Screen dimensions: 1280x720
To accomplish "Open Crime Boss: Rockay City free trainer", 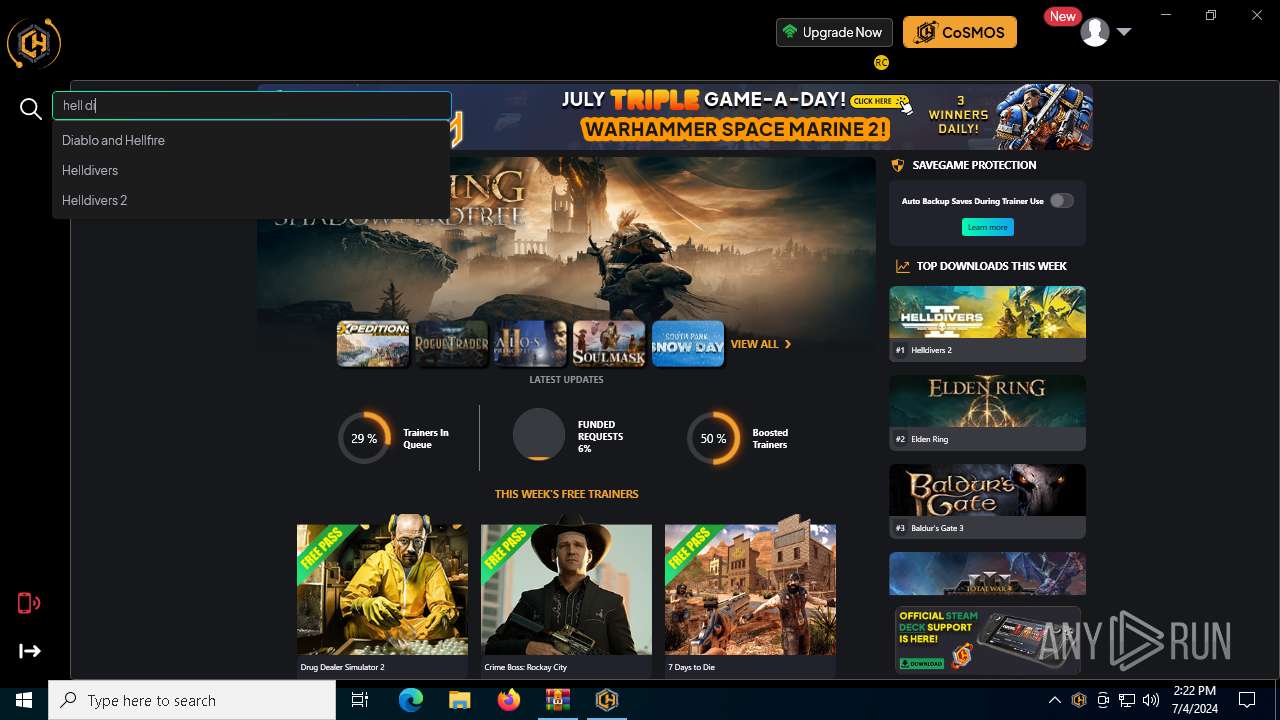I will pyautogui.click(x=566, y=597).
